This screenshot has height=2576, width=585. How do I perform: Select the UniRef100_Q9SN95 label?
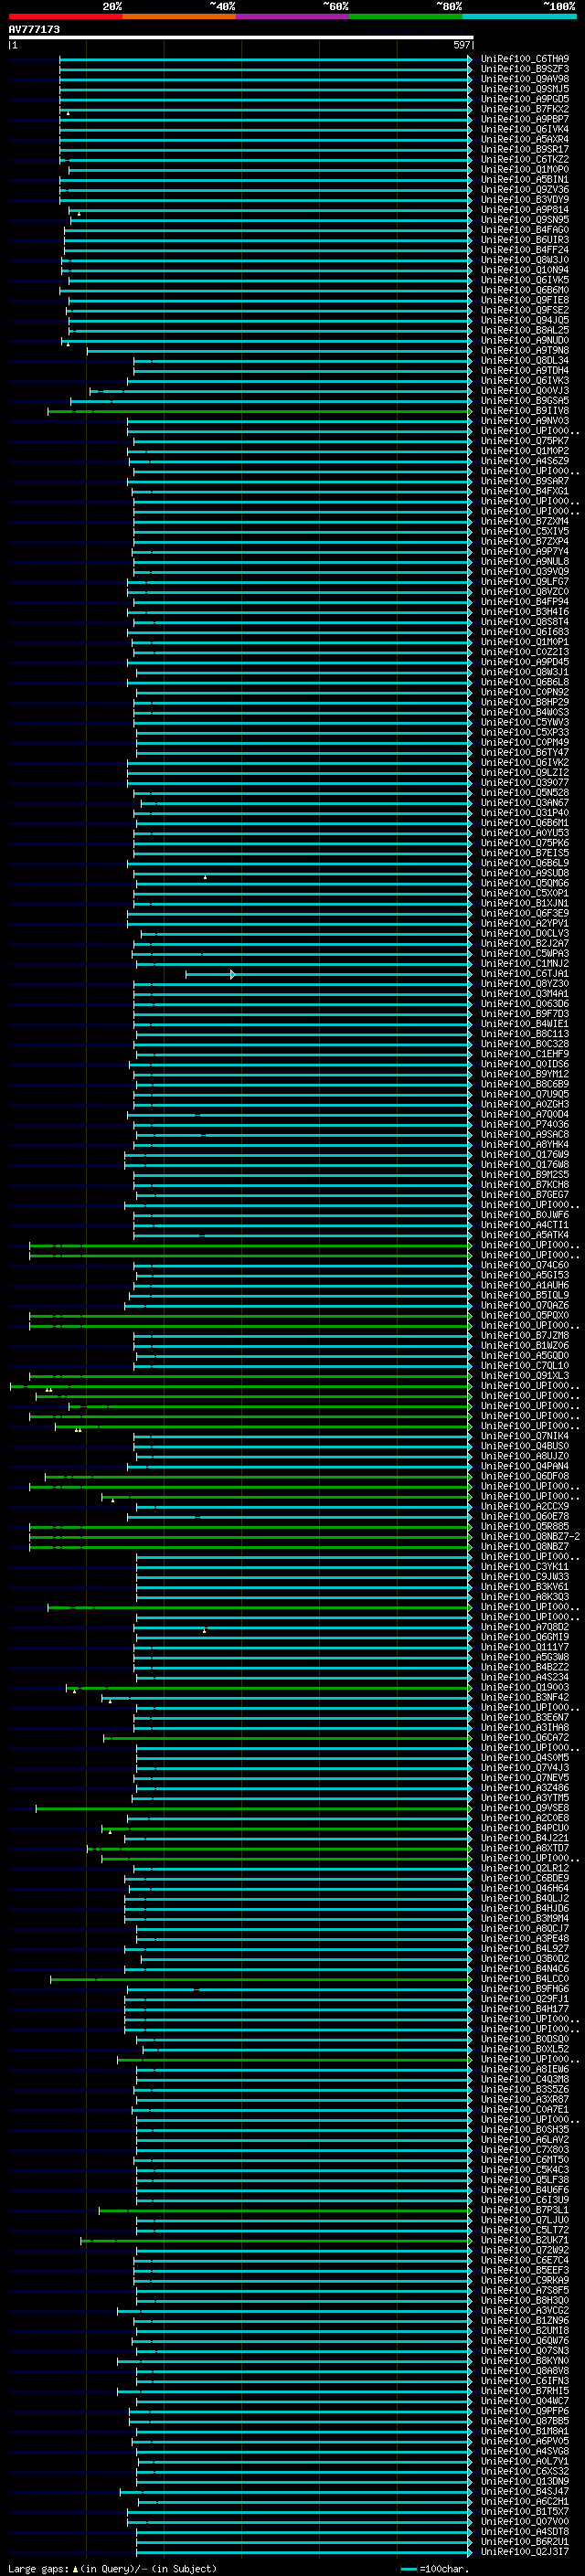[x=524, y=220]
